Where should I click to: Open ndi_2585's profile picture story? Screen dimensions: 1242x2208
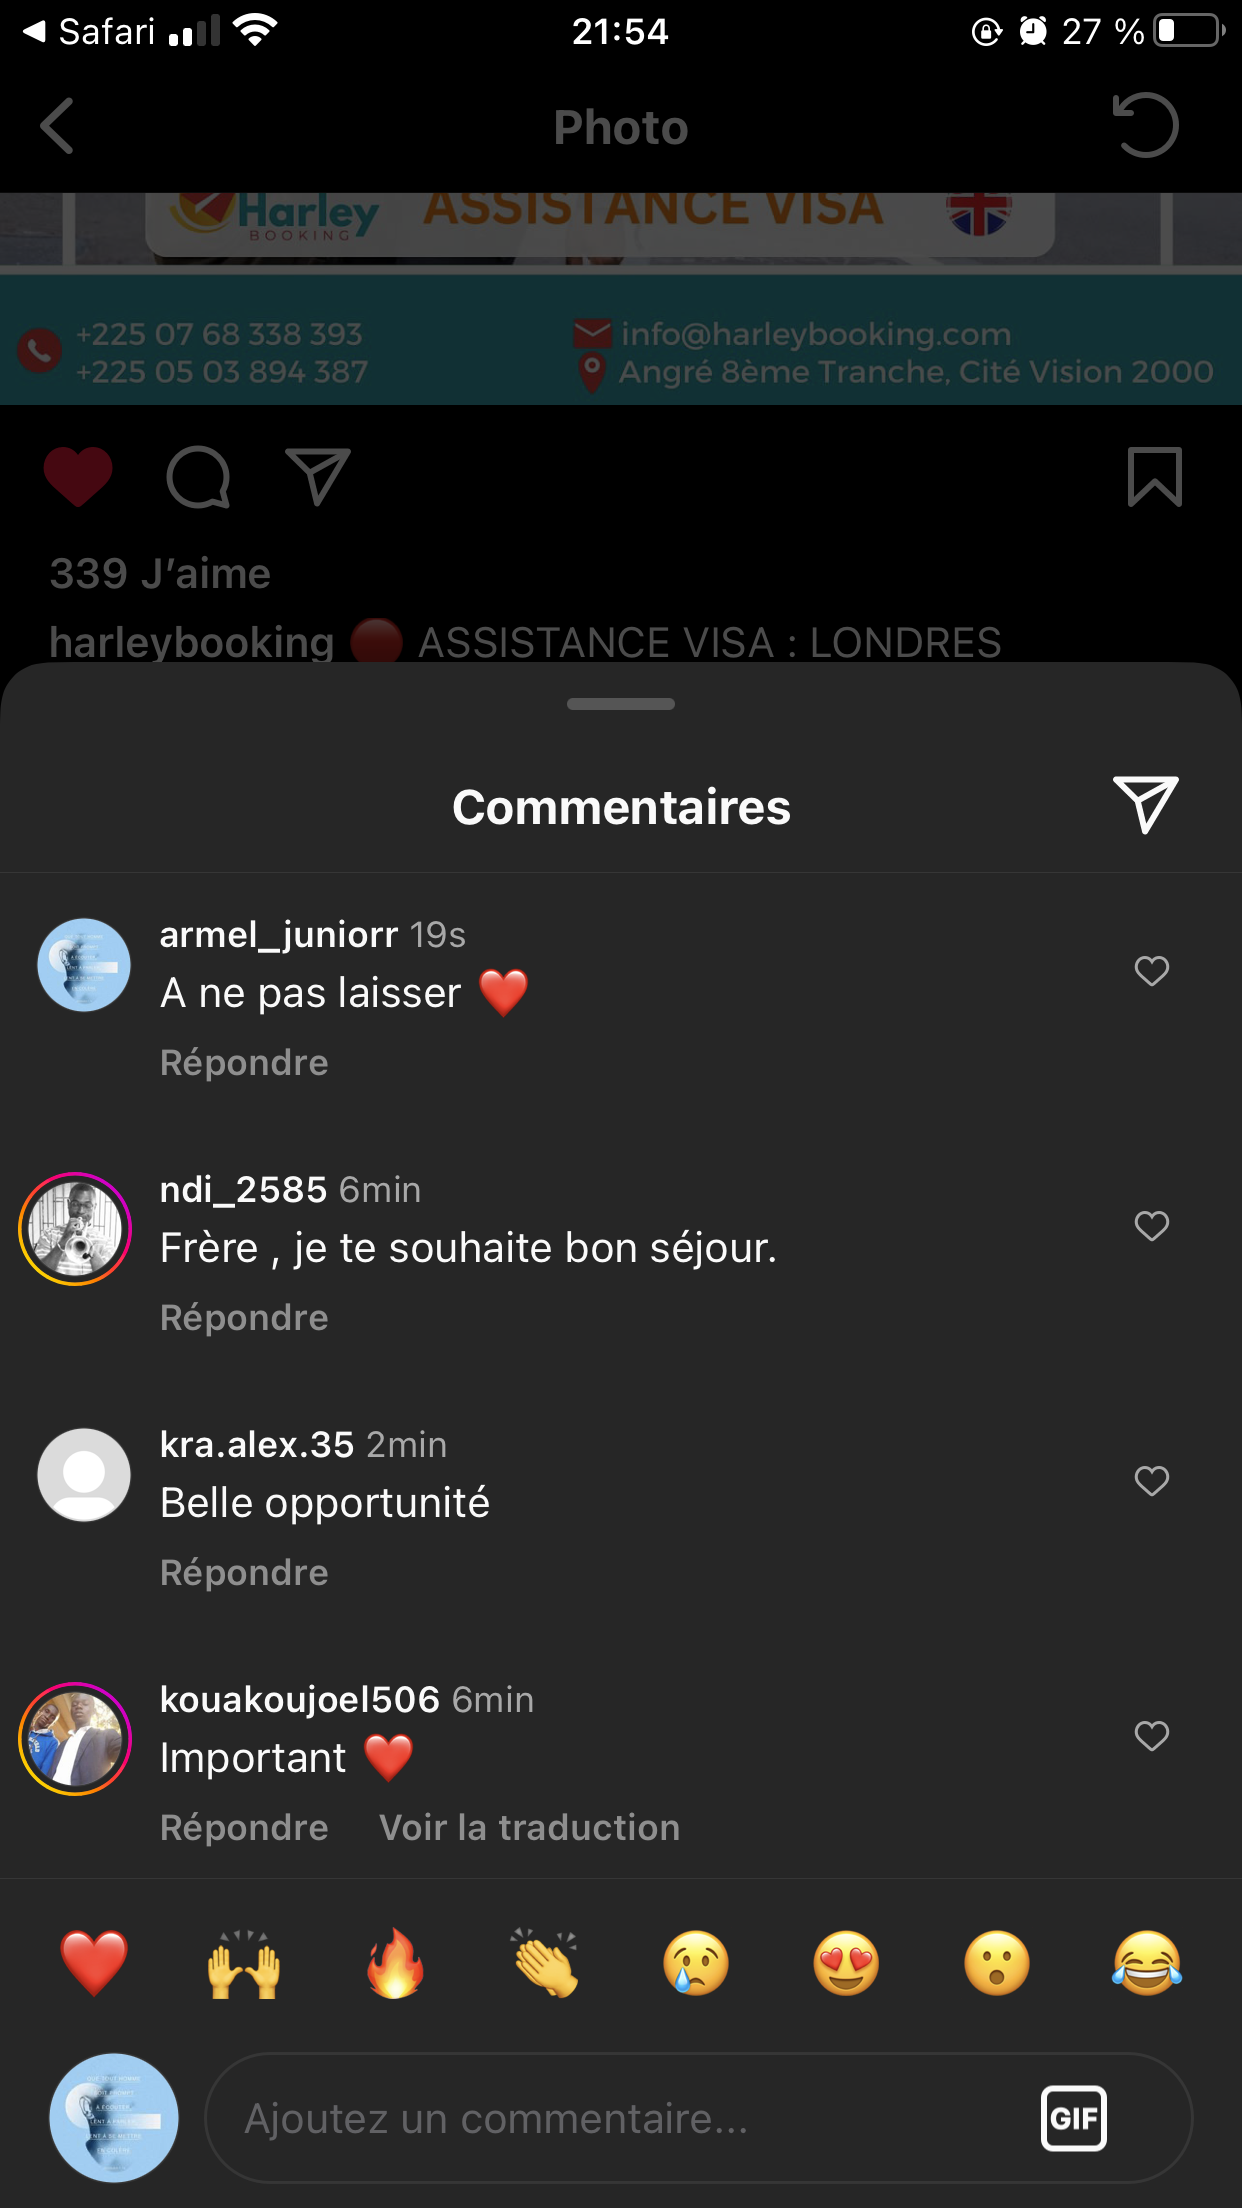[x=75, y=1229]
